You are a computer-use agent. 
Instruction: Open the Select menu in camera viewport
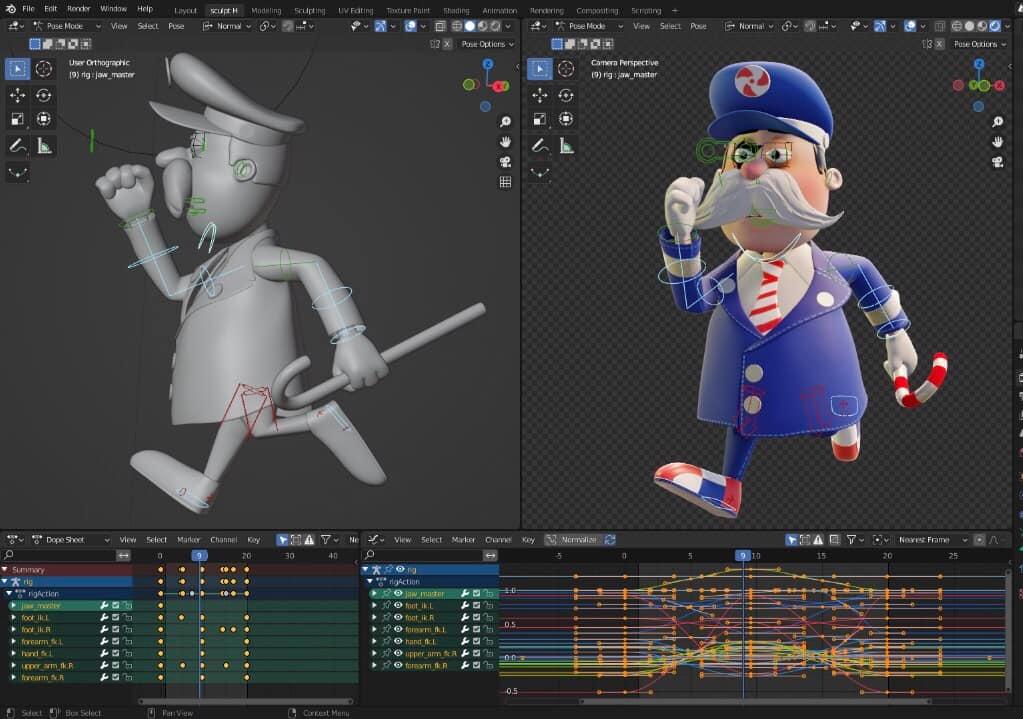tap(670, 26)
